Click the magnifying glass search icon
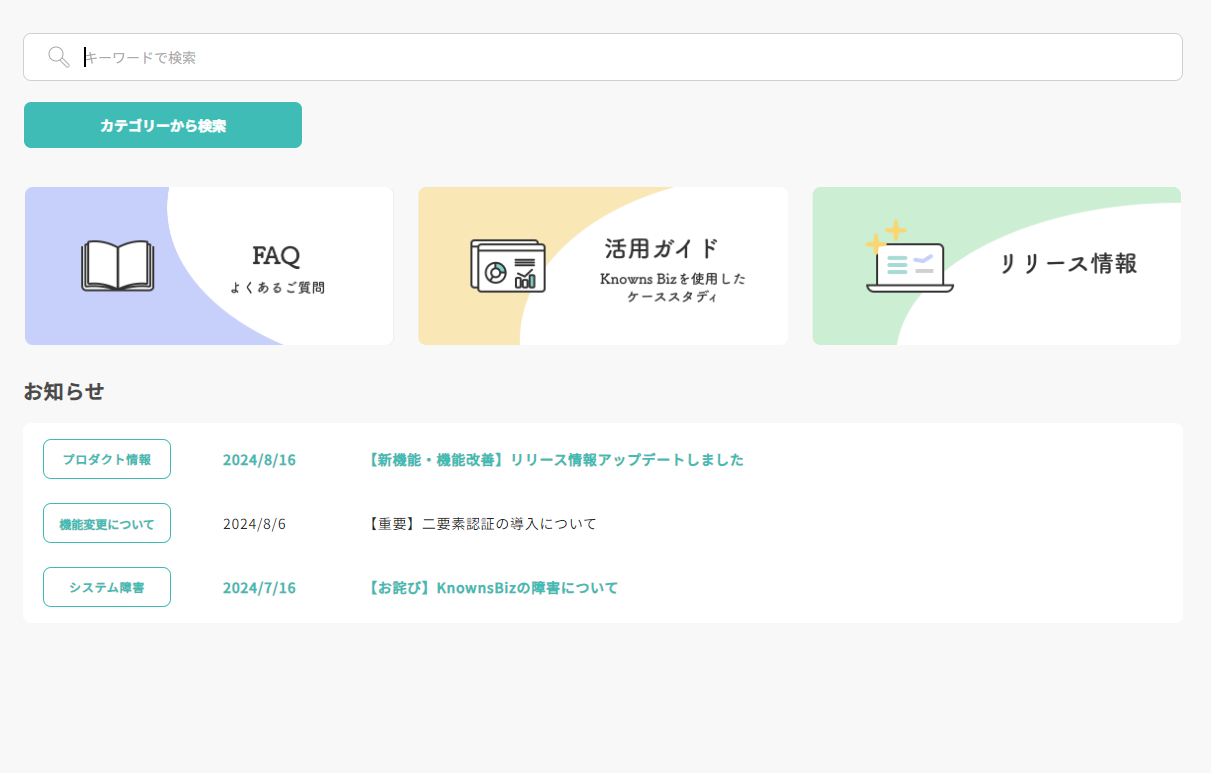Screen dimensions: 1211x773 [58, 57]
